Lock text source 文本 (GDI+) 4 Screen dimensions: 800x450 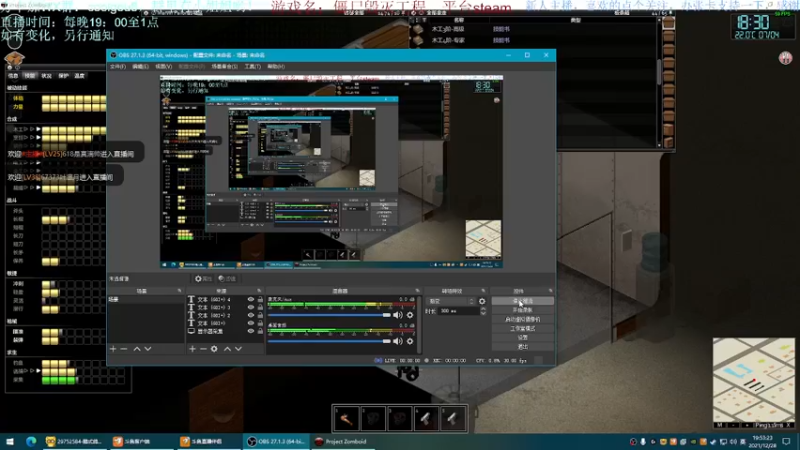click(260, 299)
